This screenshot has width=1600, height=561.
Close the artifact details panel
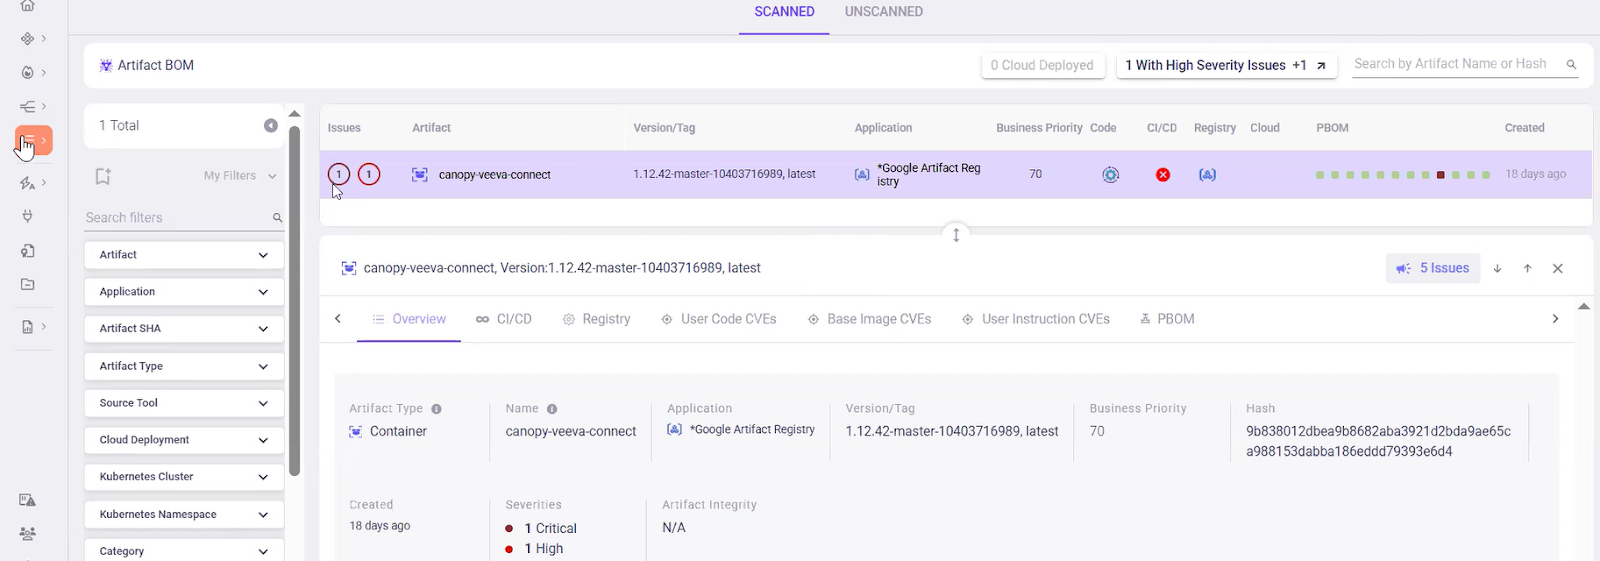tap(1557, 268)
